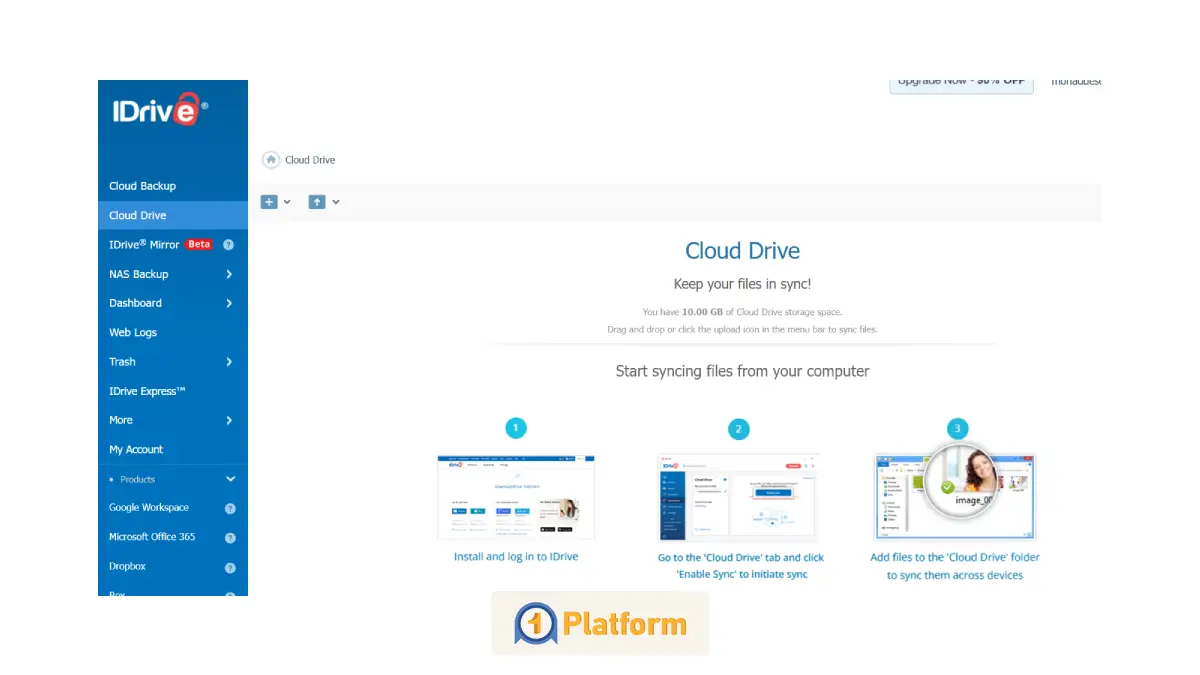Click the help icon beside Google Workspace
Screen dimensions: 1200x675
point(232,507)
